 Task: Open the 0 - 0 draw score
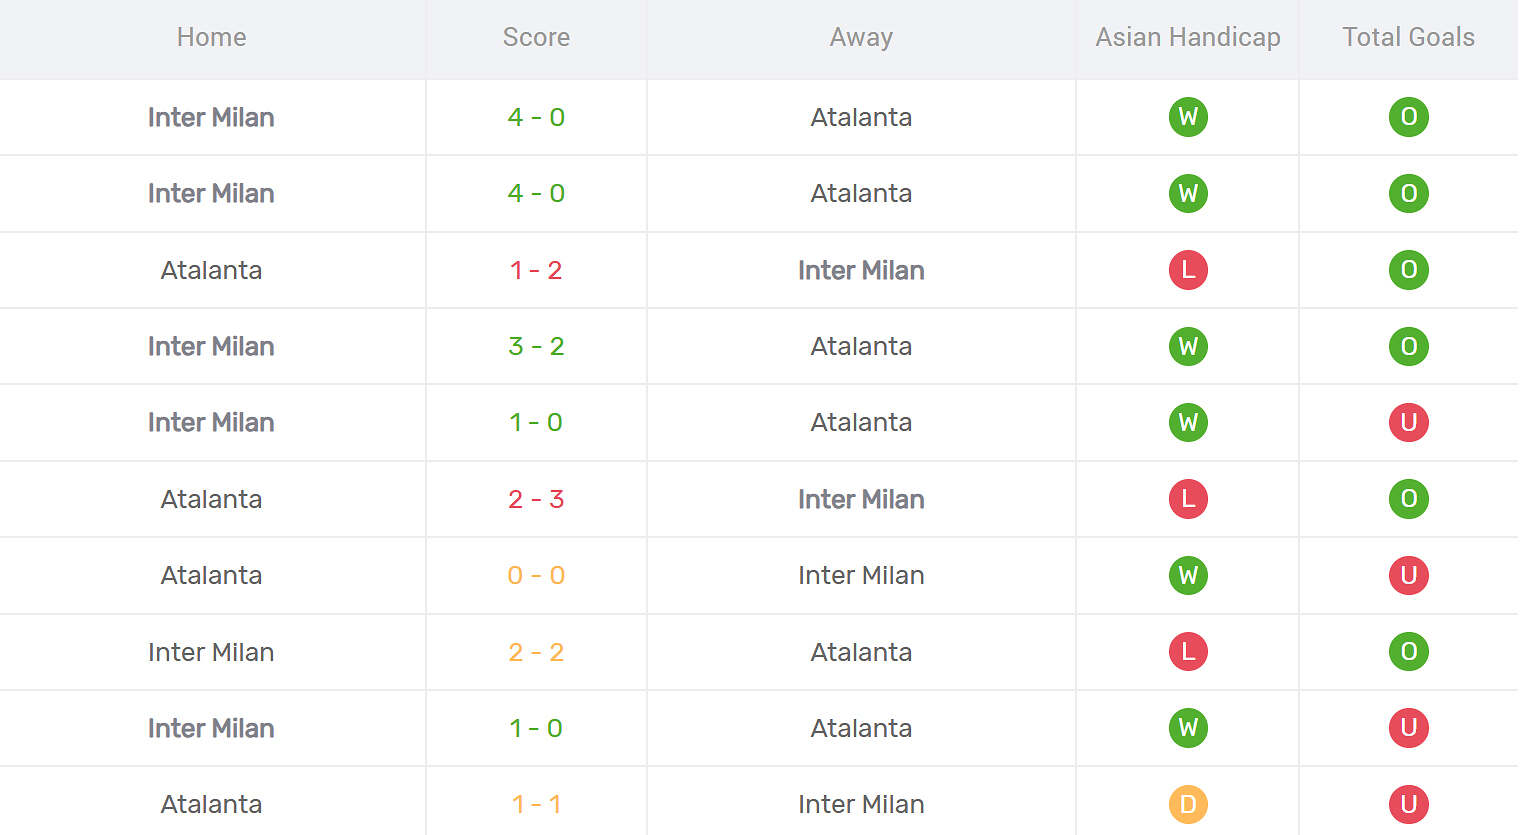pos(536,575)
